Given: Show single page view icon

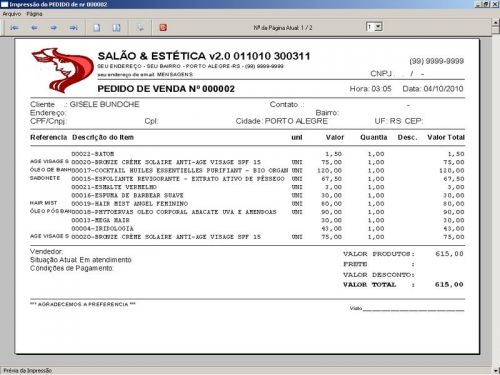Looking at the screenshot, I should [97, 28].
